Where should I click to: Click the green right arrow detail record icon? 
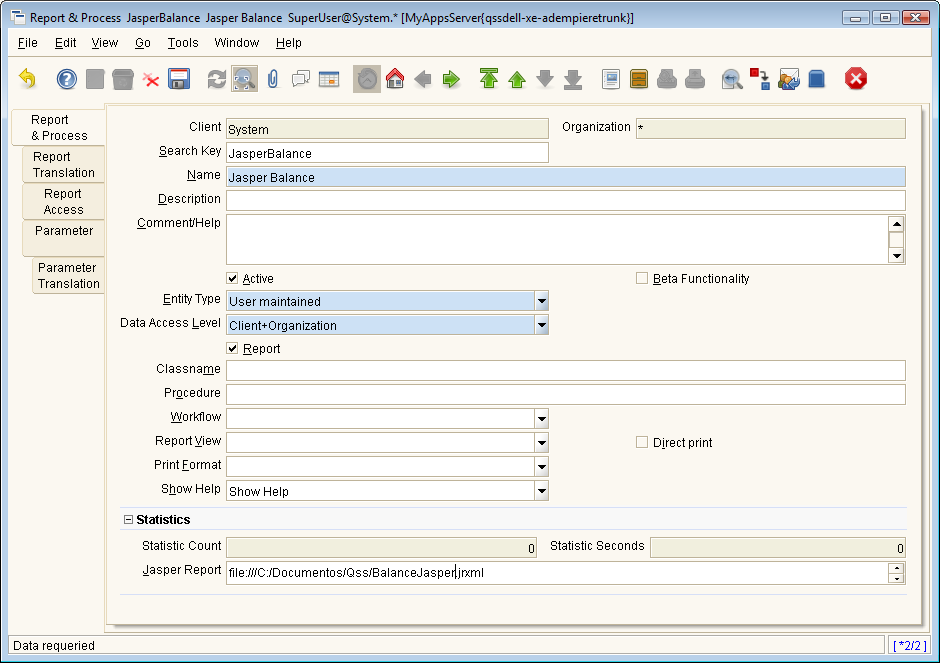(451, 79)
